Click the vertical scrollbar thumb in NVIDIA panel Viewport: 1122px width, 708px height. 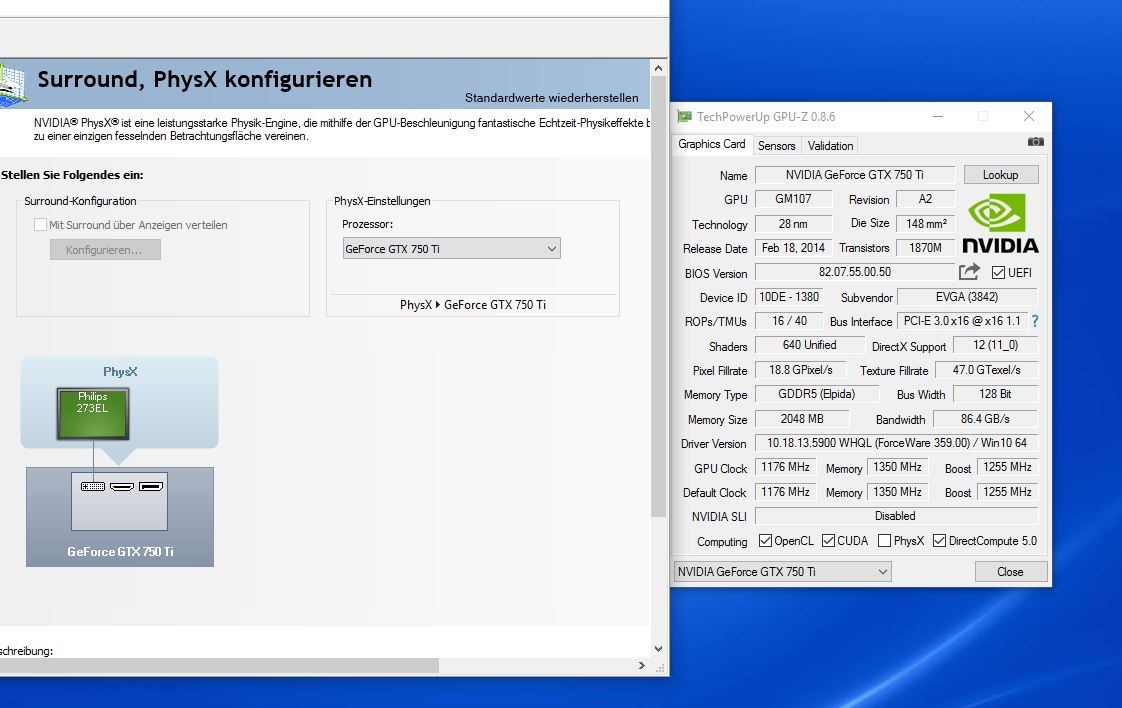coord(658,296)
